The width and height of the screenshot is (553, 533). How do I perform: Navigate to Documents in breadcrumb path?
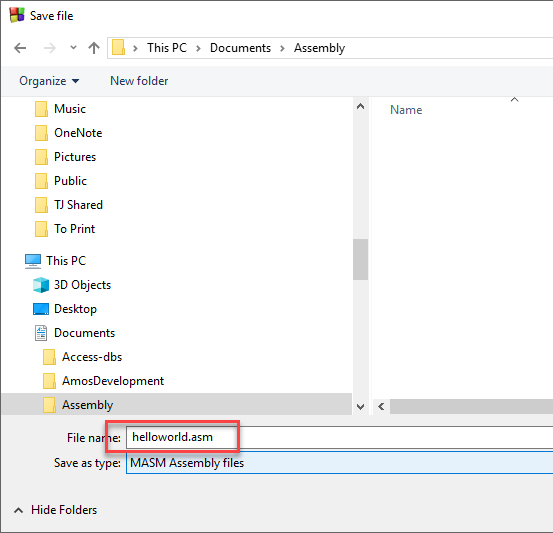240,48
